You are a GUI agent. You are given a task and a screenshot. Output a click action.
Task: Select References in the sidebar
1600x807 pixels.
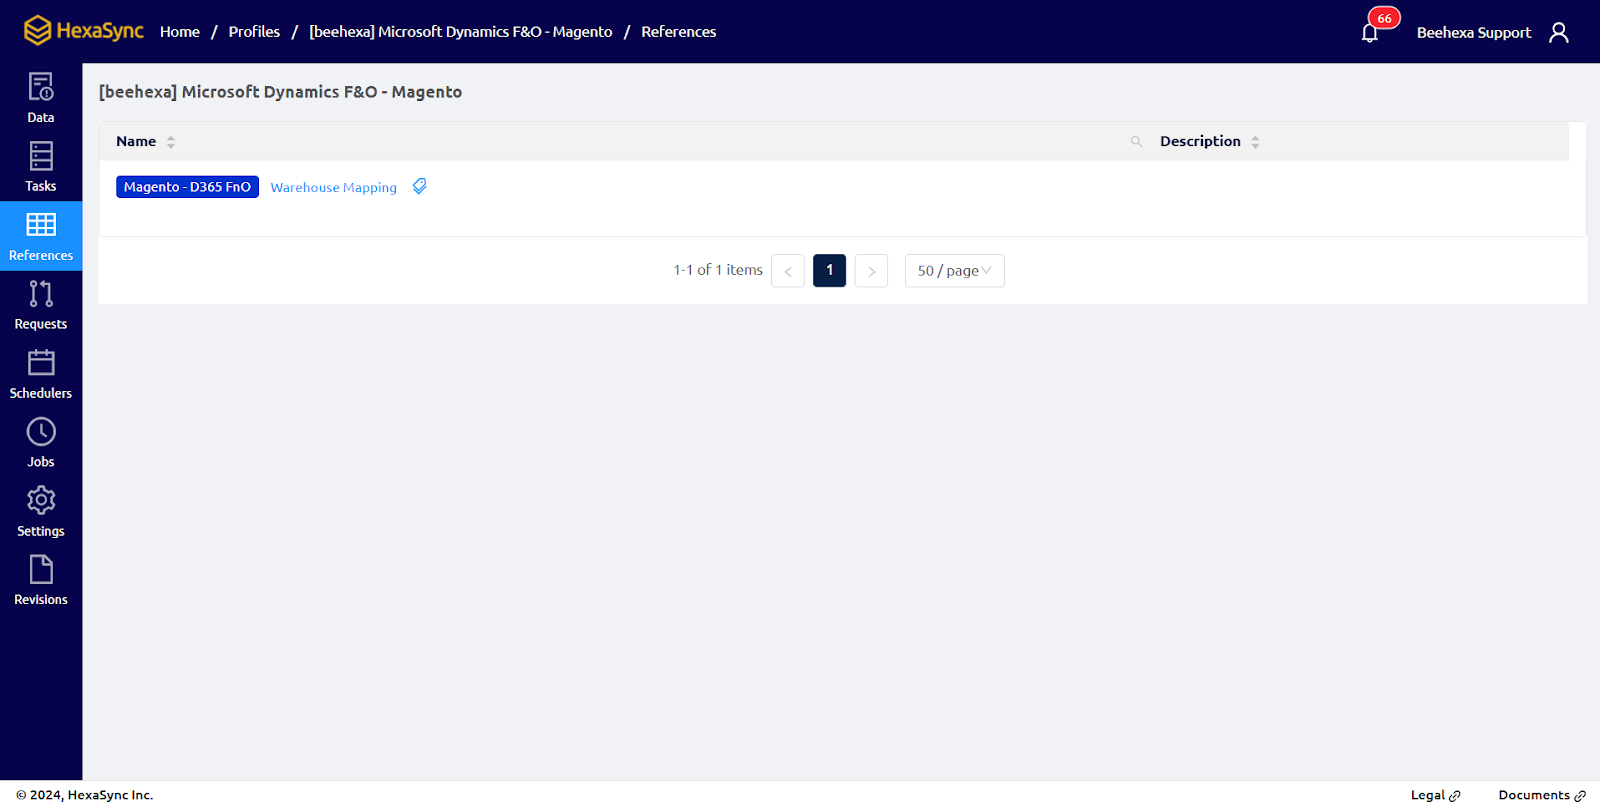coord(41,236)
